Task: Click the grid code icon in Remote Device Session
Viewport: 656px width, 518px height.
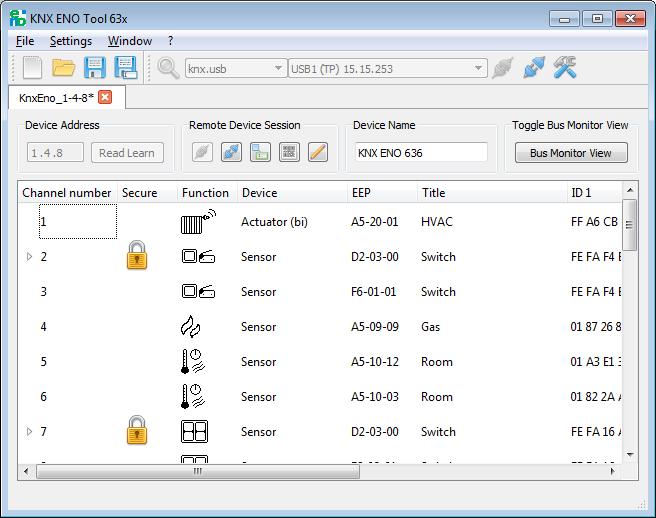Action: click(x=289, y=152)
